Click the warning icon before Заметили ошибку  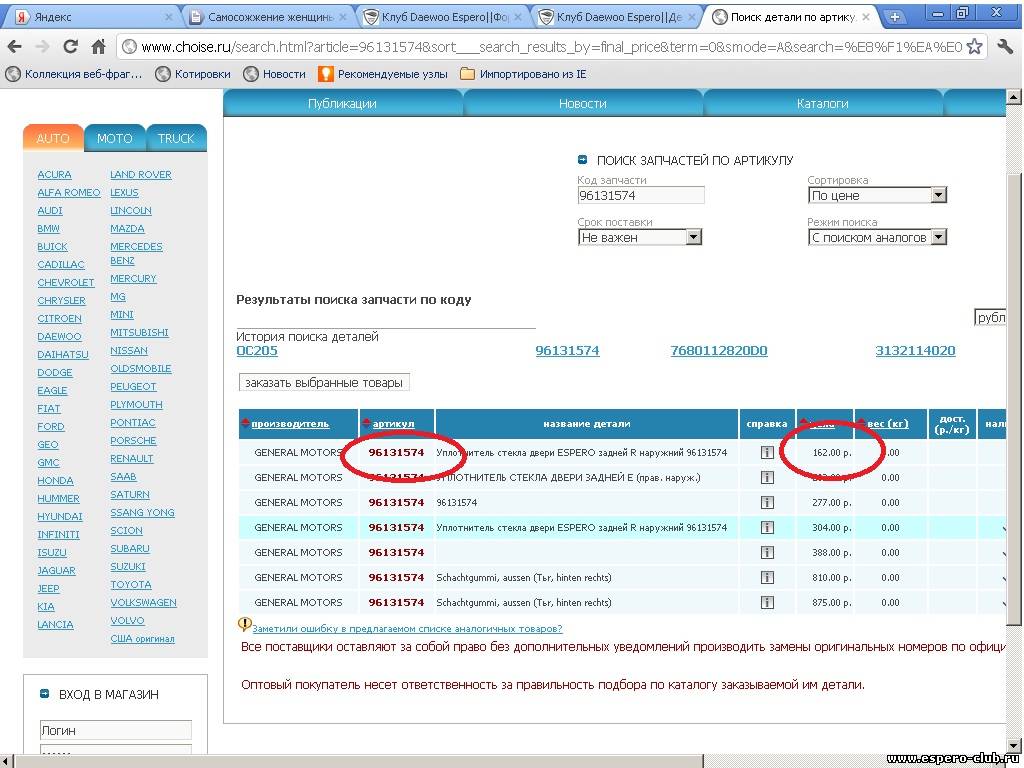tap(244, 625)
